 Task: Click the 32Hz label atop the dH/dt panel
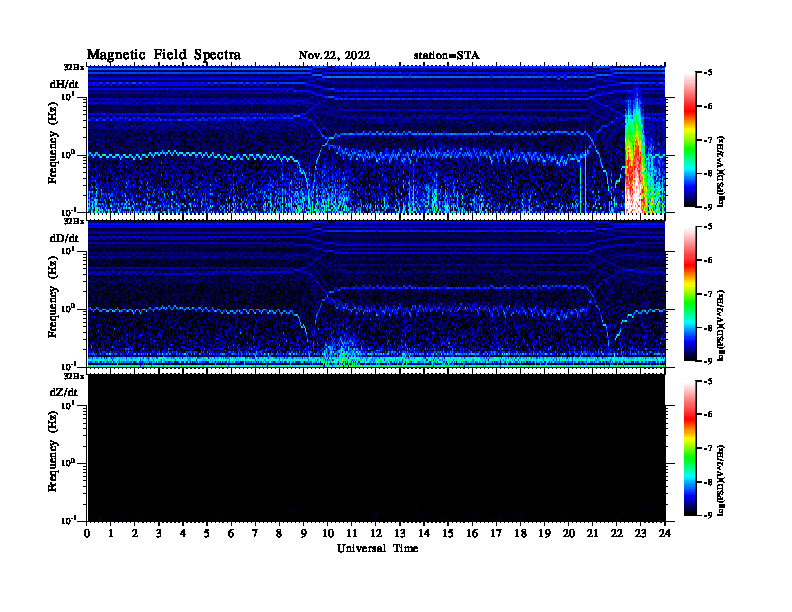click(x=74, y=67)
